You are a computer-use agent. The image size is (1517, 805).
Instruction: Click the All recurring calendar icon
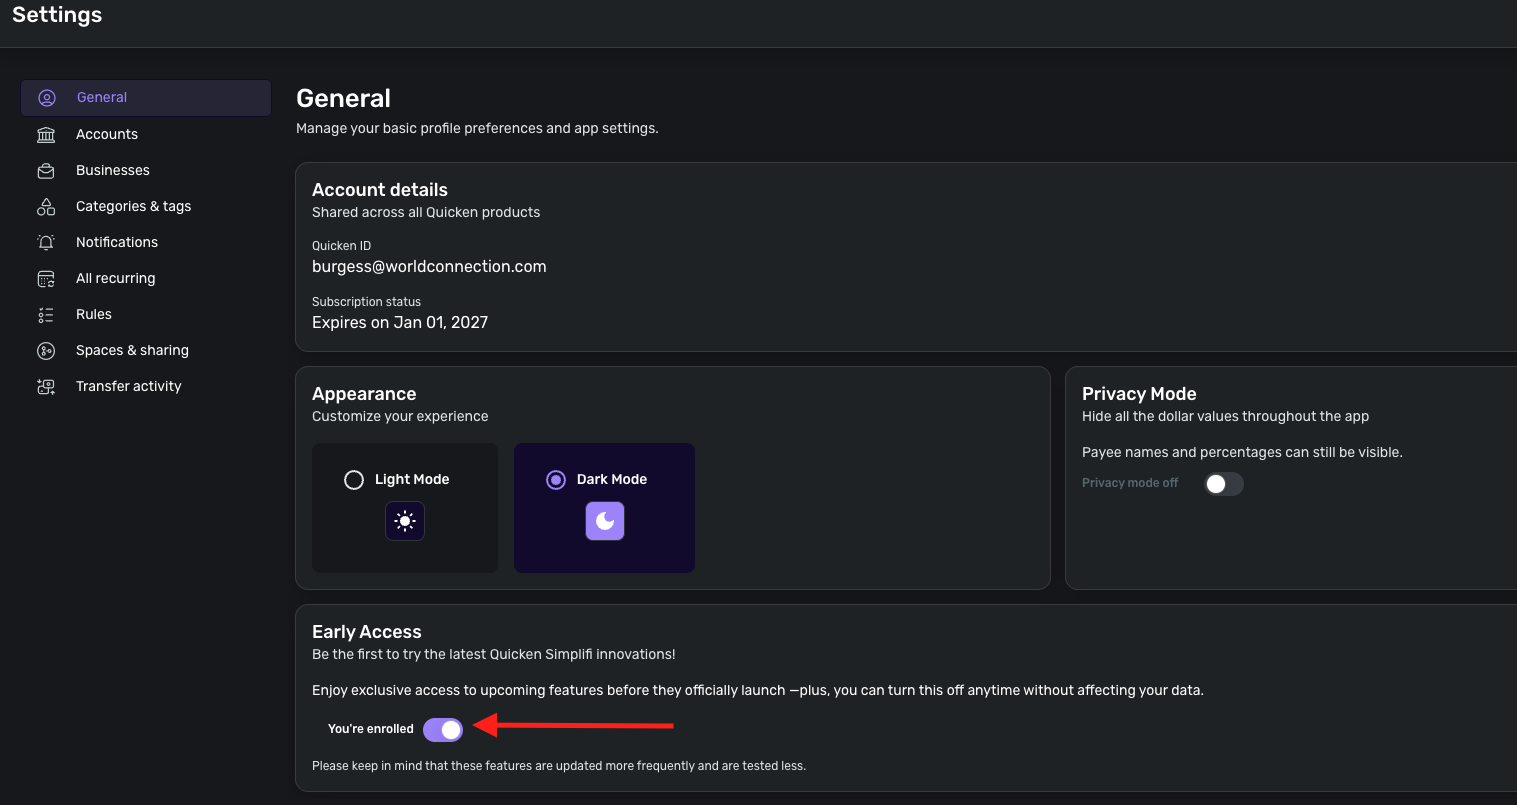[x=46, y=279]
